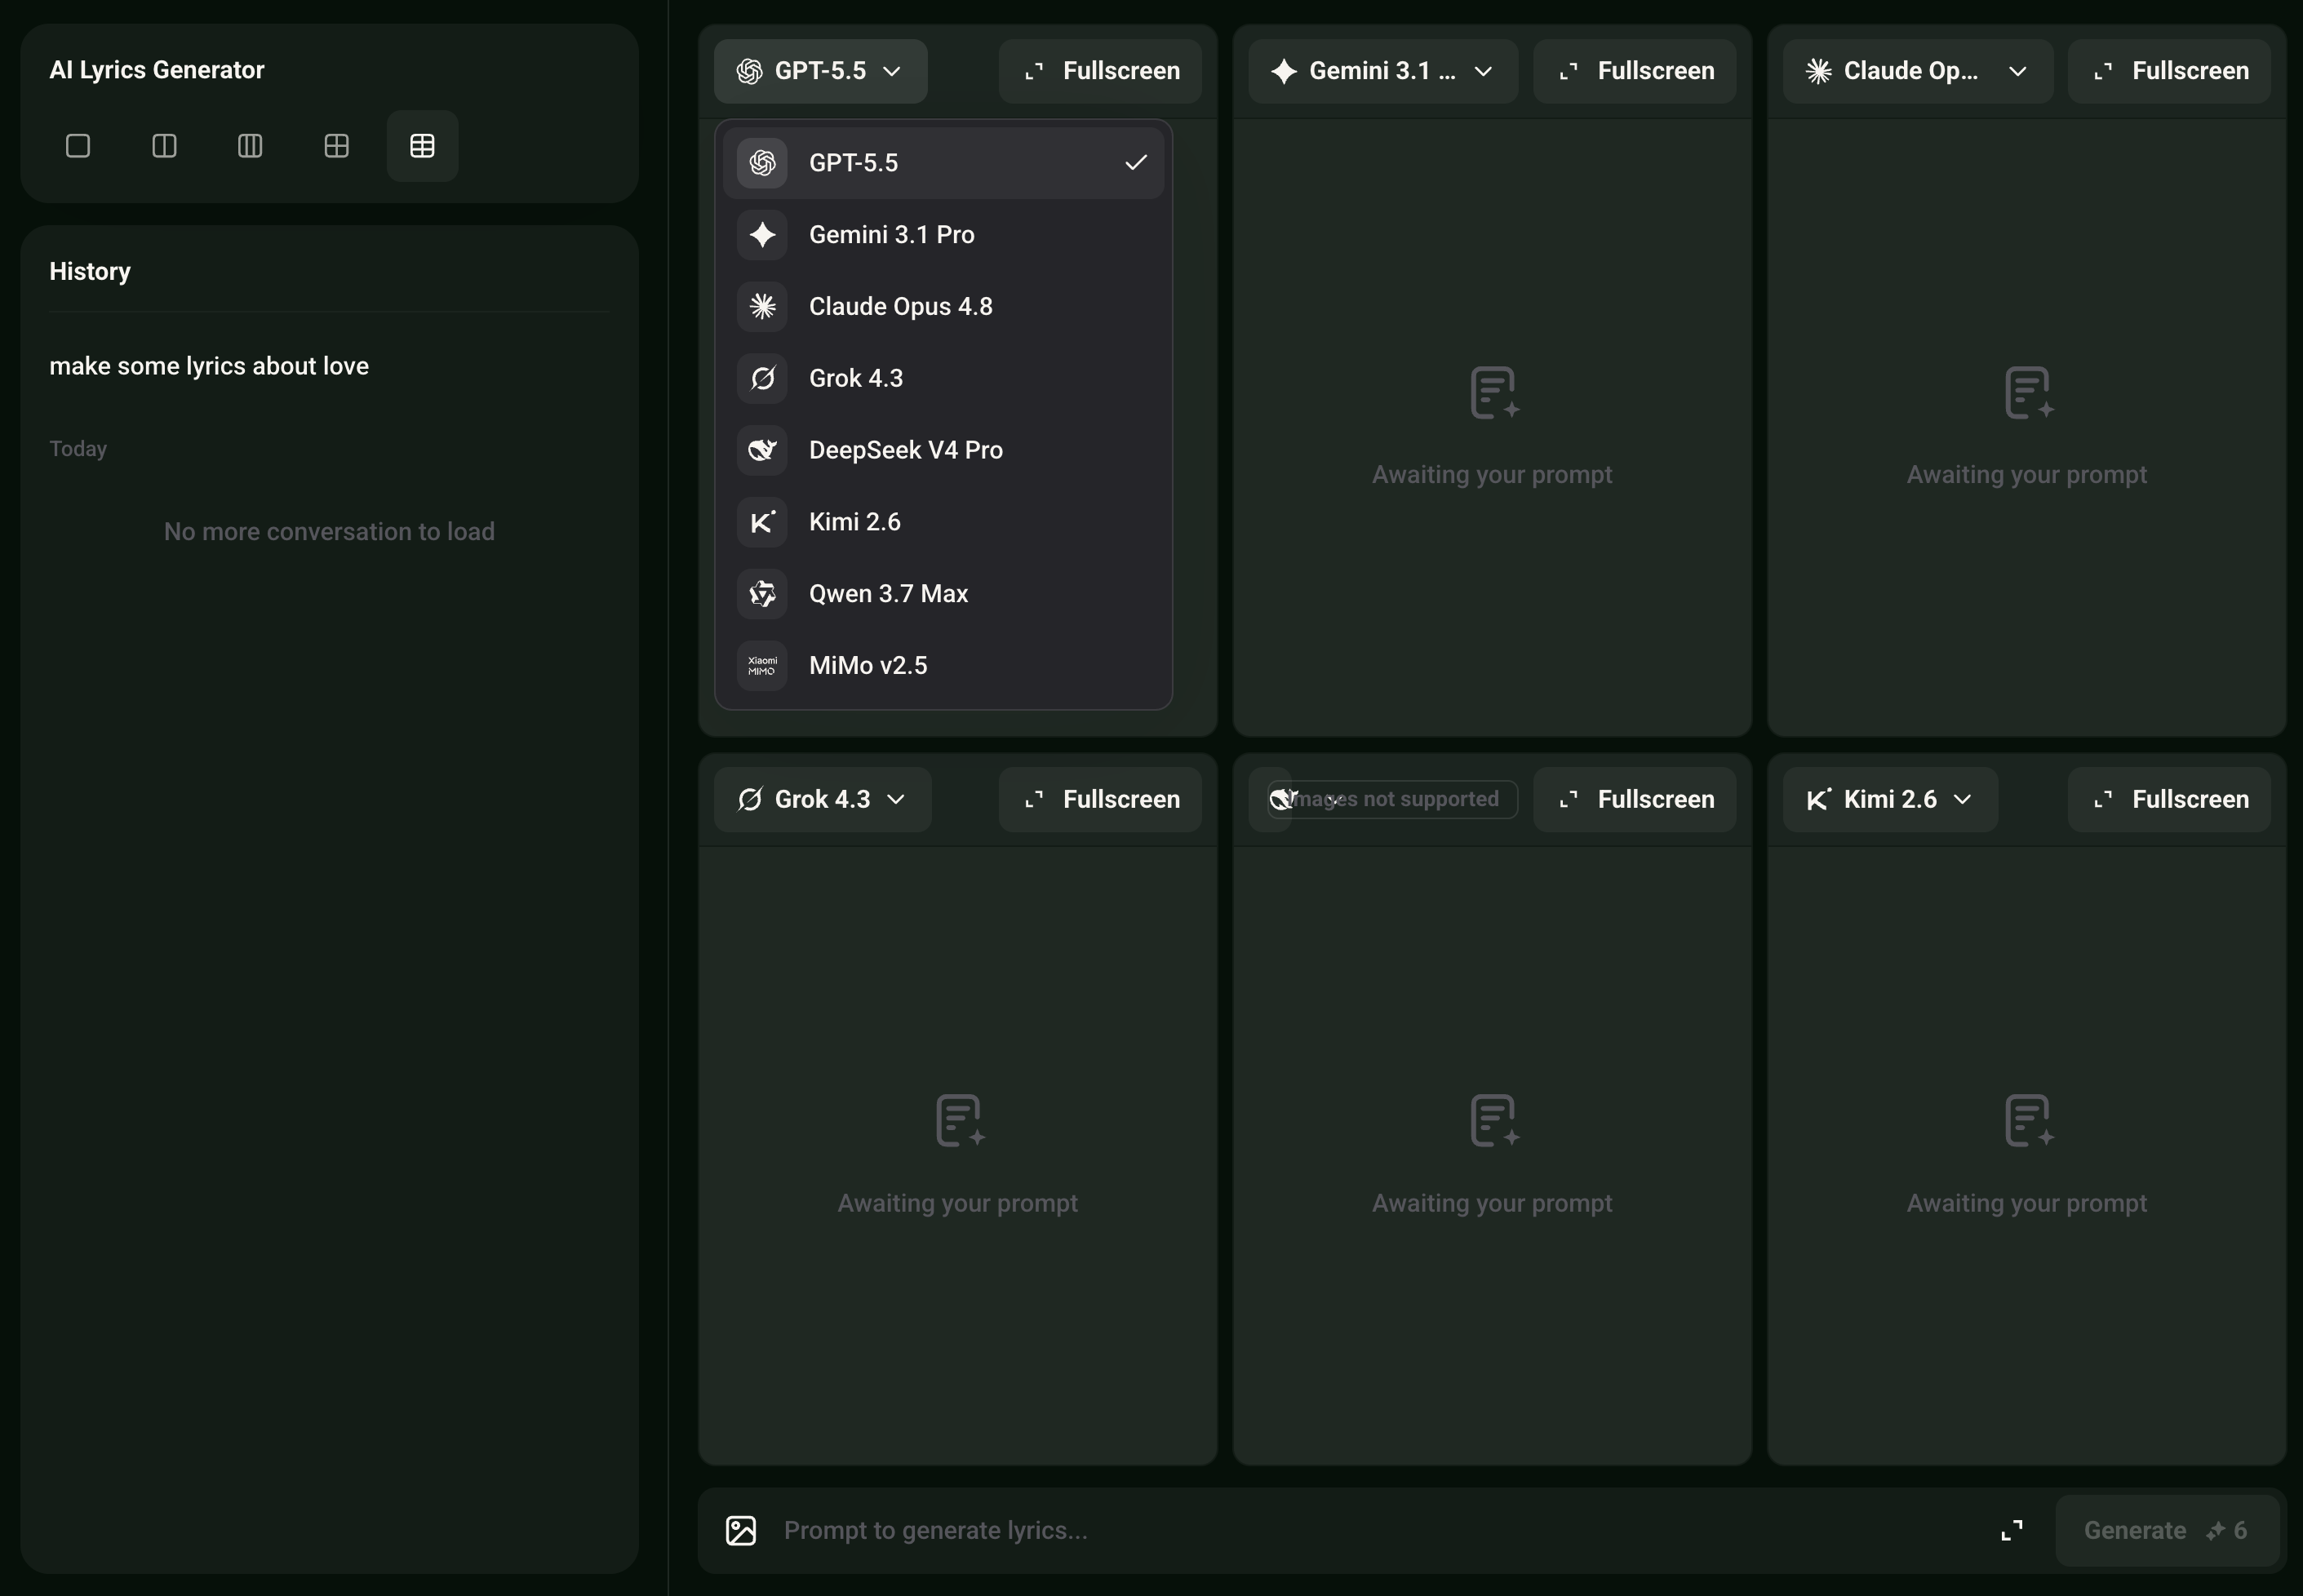Screen dimensions: 2303x1596
Task: Open history item about love lyrics
Action: [209, 366]
